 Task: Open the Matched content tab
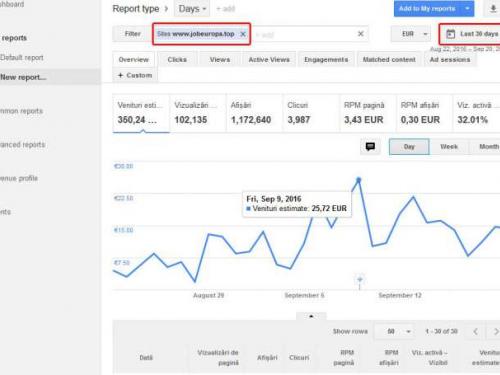pyautogui.click(x=389, y=60)
